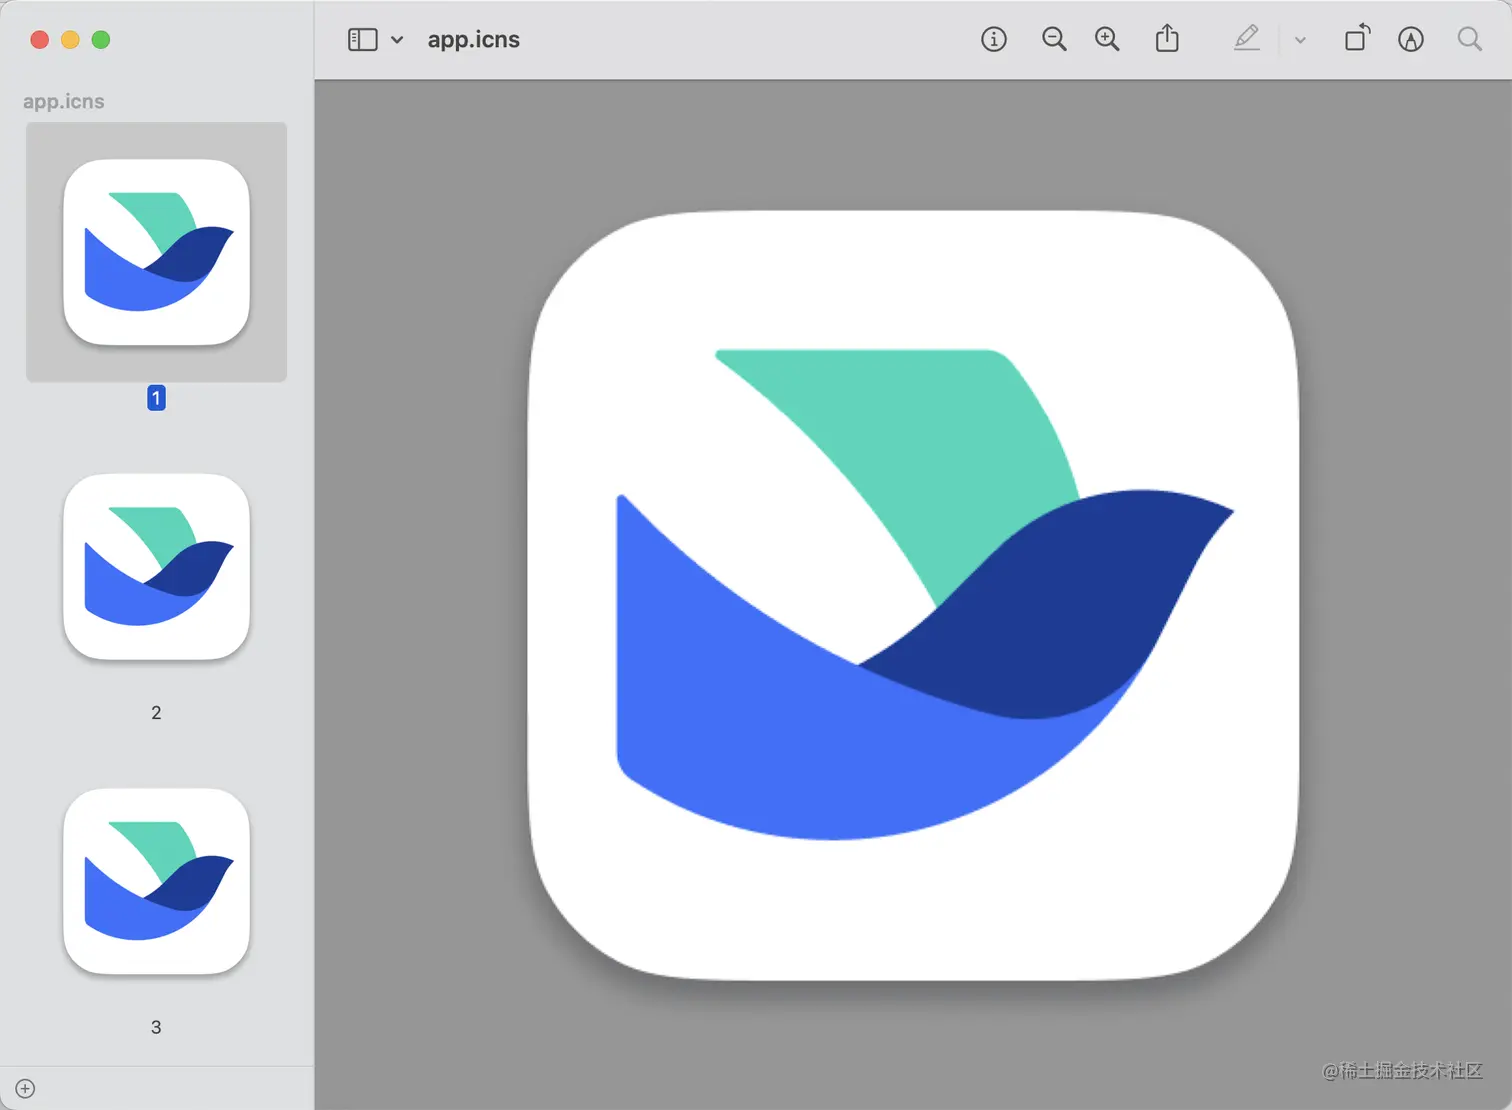
Task: Toggle the sidebar view button
Action: [x=362, y=40]
